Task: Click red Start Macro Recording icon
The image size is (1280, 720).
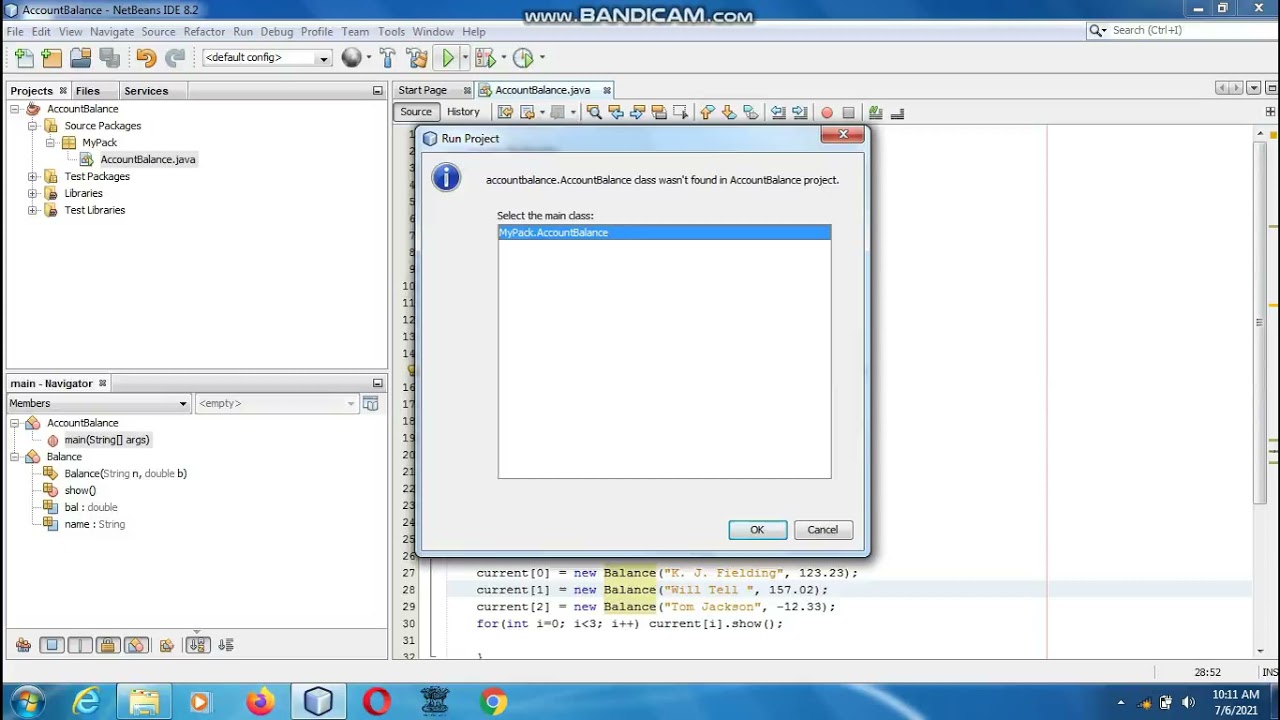Action: [x=827, y=112]
